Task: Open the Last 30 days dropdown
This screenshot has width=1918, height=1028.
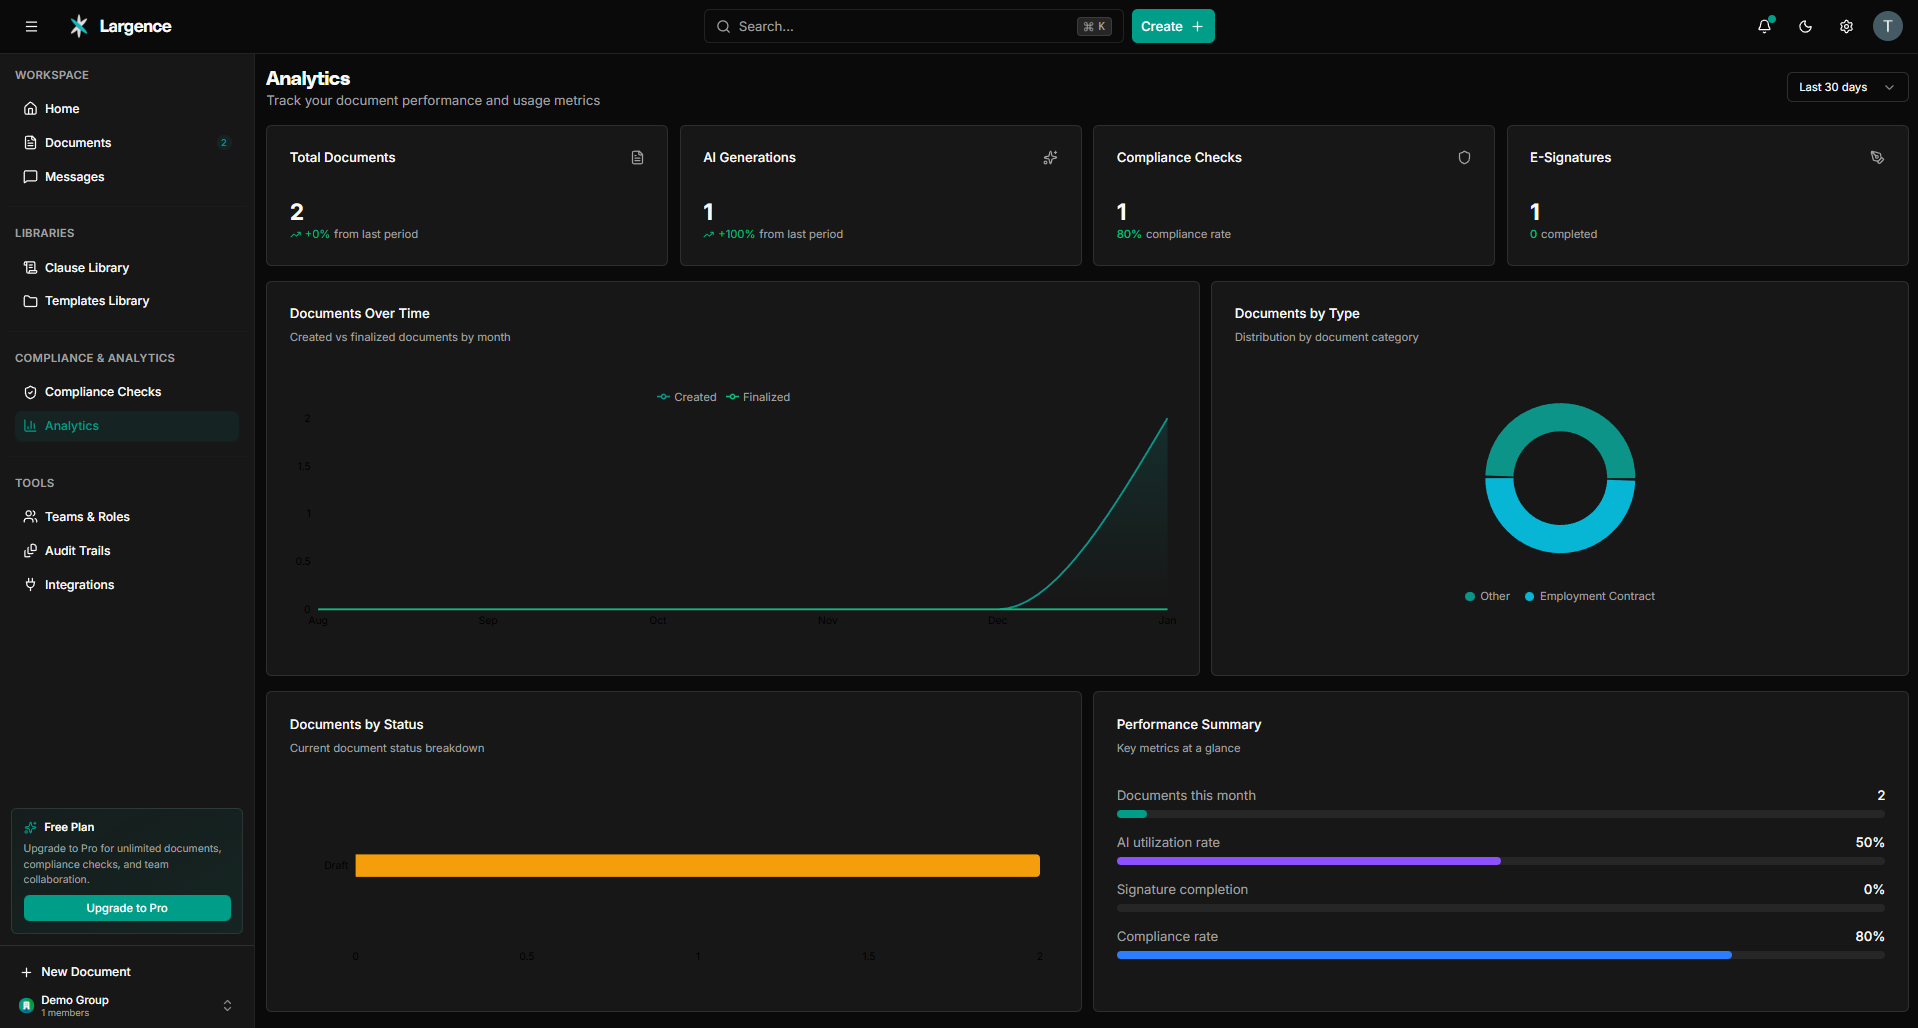Action: pos(1846,87)
